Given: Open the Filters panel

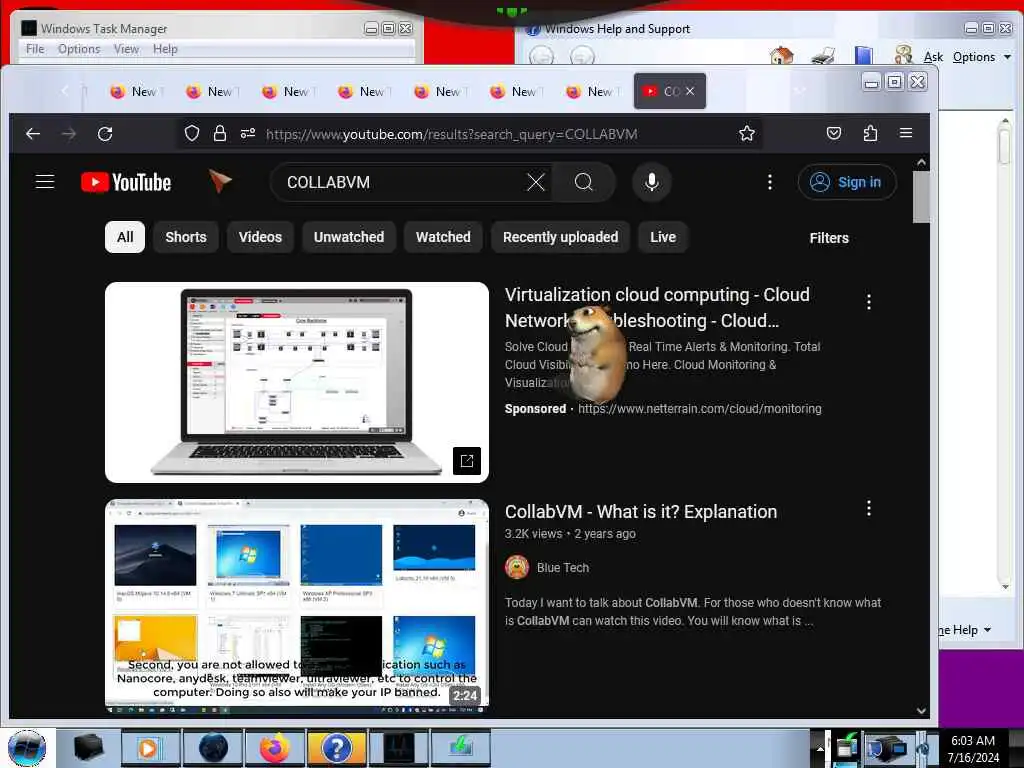Looking at the screenshot, I should click(x=829, y=238).
